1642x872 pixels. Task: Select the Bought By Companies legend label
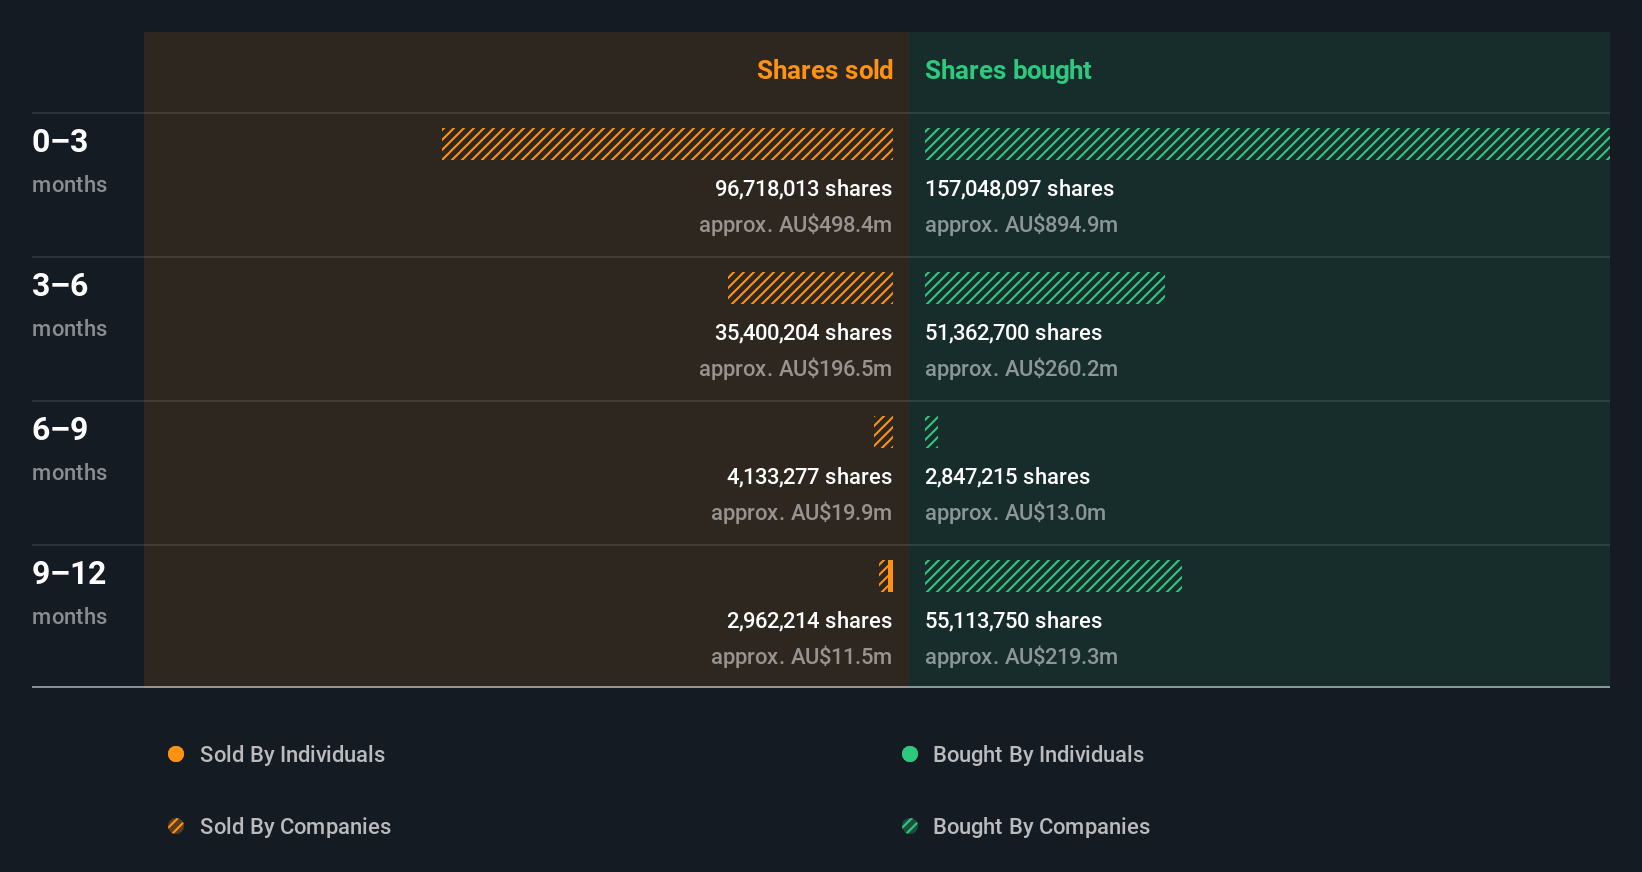click(x=1041, y=826)
